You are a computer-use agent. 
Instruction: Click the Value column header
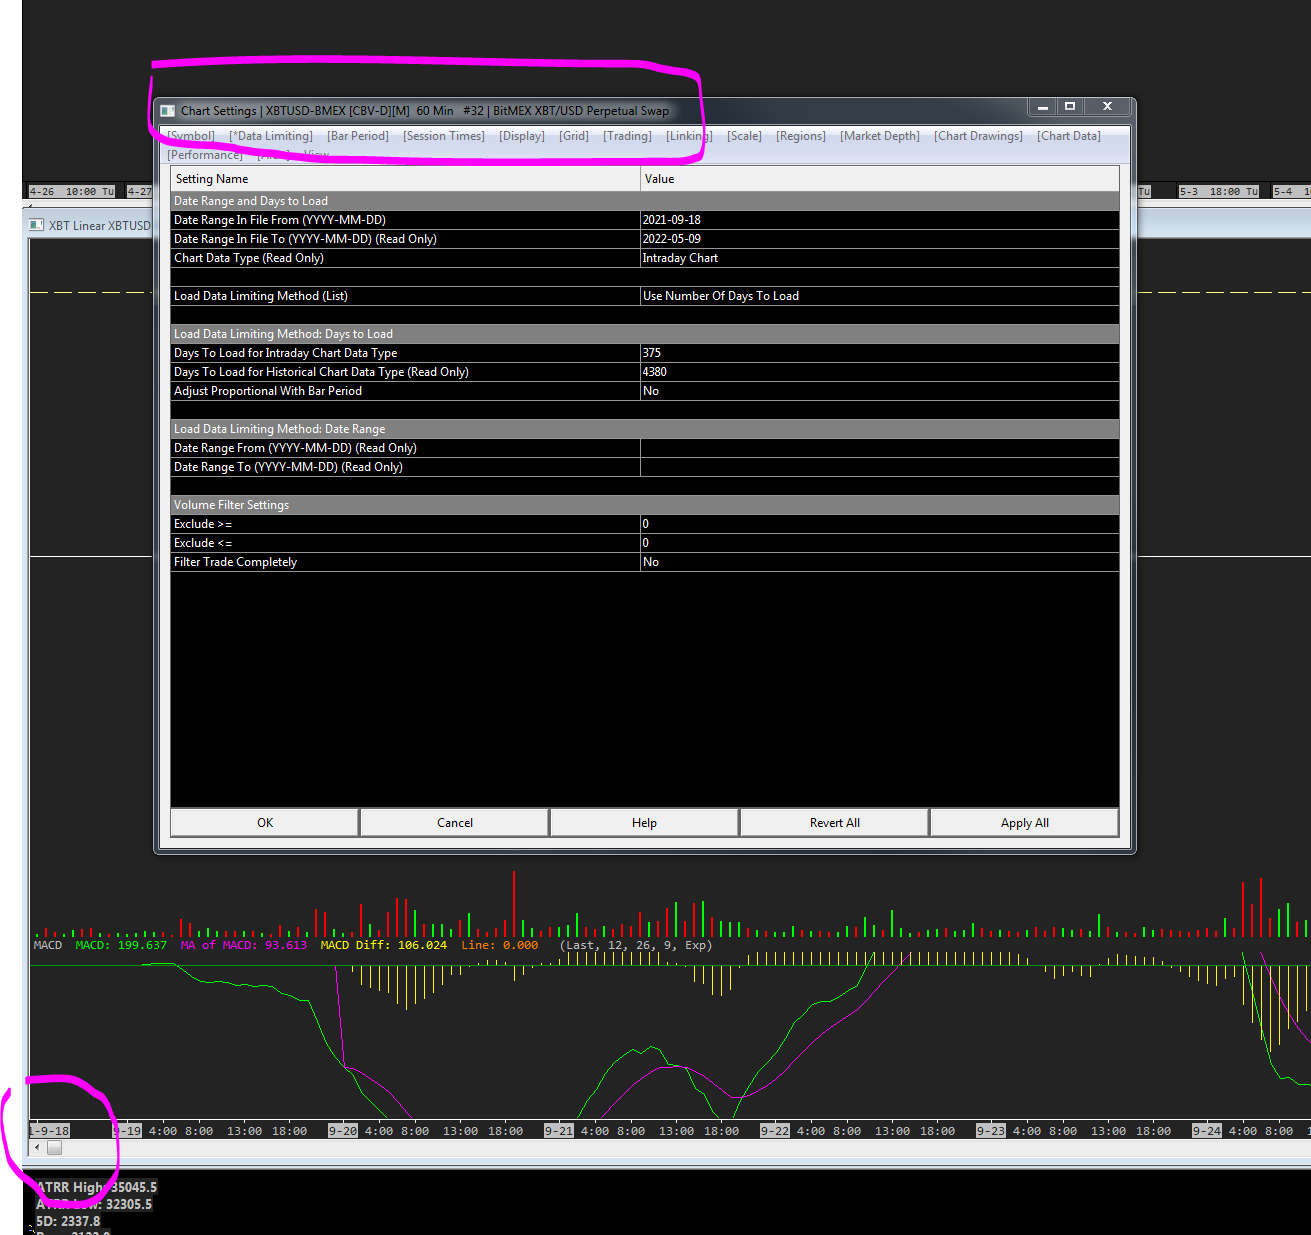point(879,179)
